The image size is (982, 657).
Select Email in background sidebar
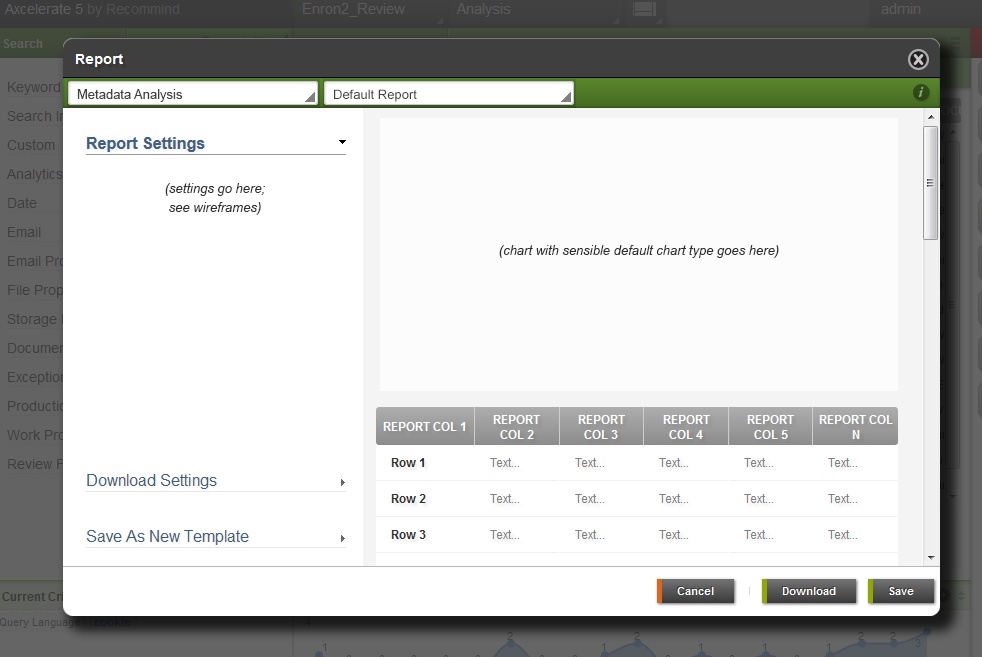24,232
